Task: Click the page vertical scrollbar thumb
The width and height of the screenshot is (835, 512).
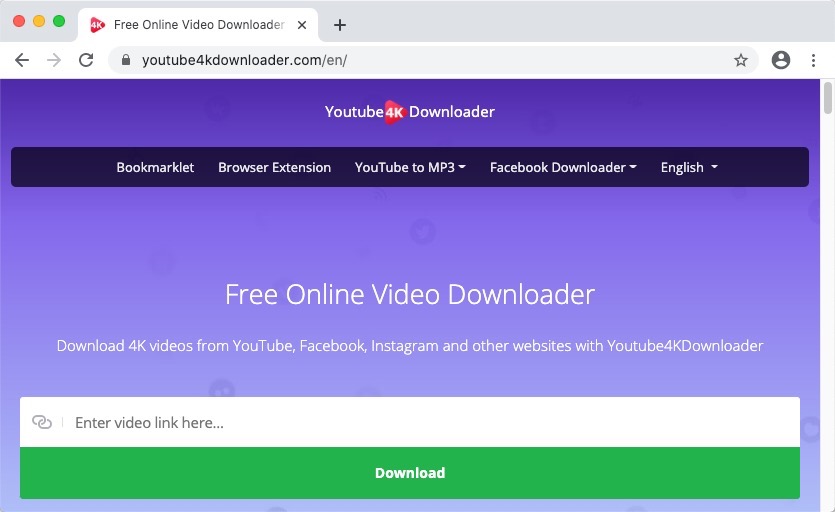Action: [x=828, y=98]
